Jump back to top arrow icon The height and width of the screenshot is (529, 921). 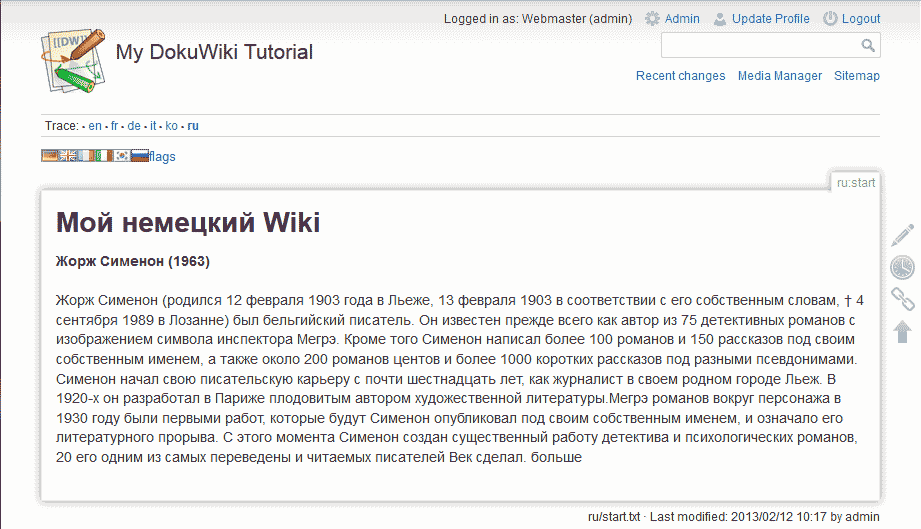pos(903,332)
